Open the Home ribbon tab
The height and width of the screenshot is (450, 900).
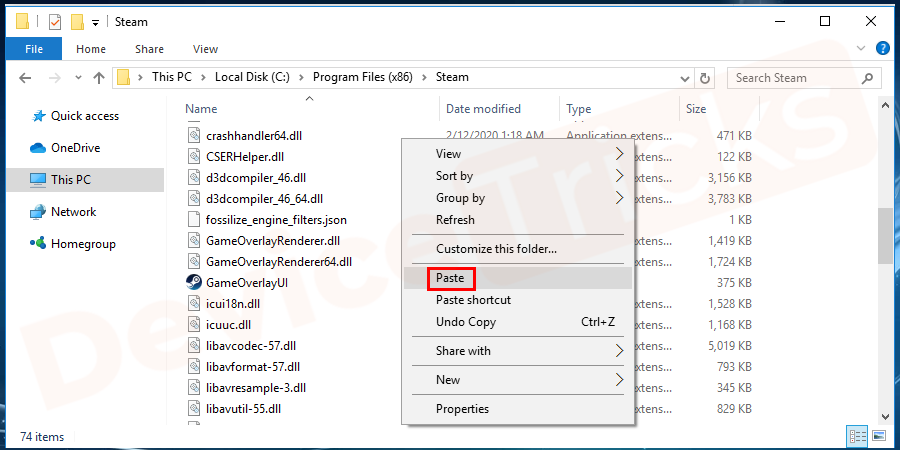[91, 49]
